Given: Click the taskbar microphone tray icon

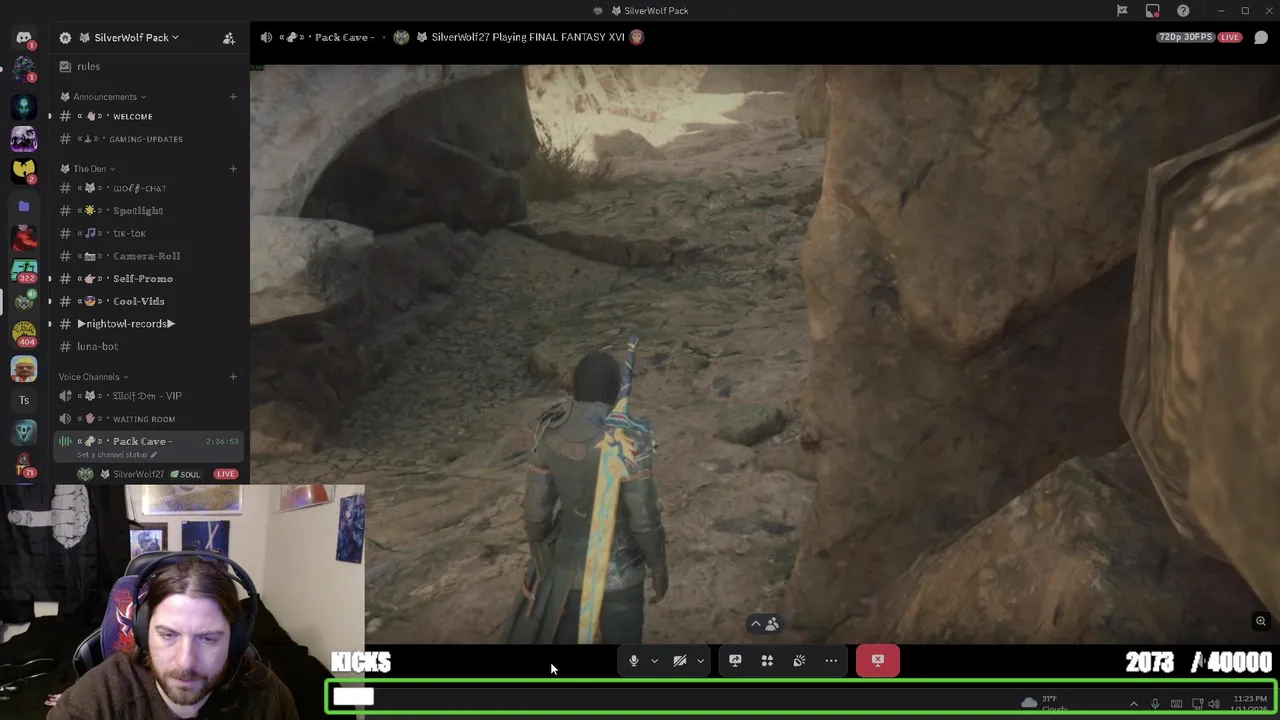Looking at the screenshot, I should pos(1155,704).
